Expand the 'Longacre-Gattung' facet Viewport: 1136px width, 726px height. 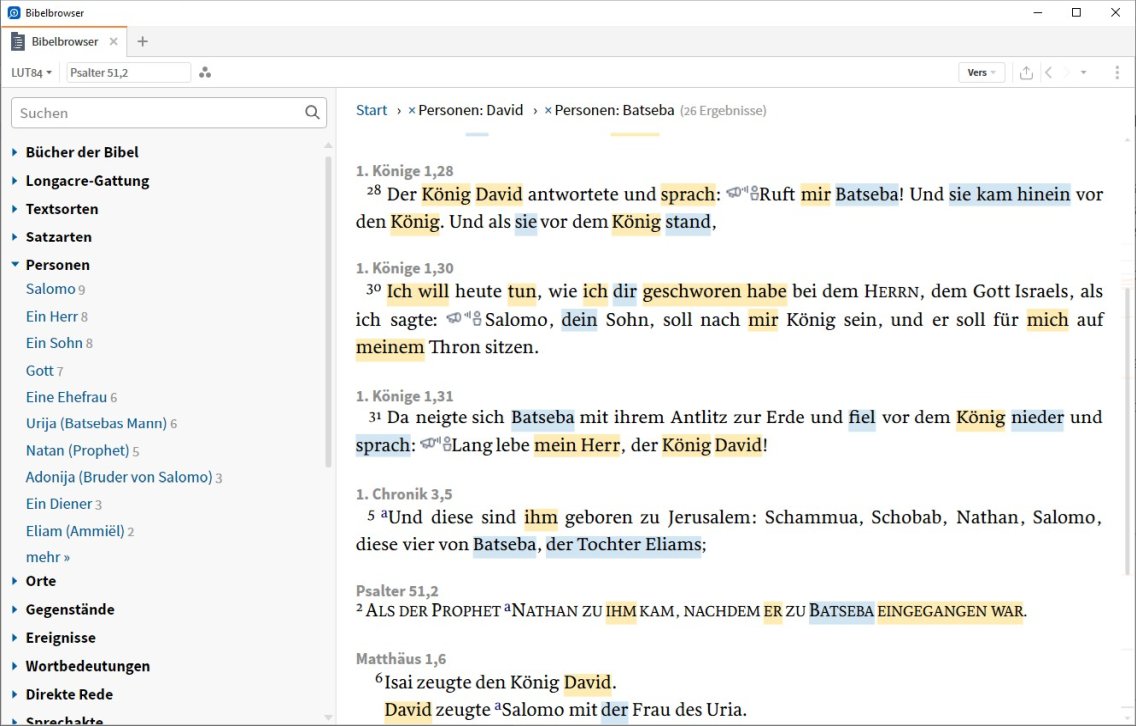(14, 180)
